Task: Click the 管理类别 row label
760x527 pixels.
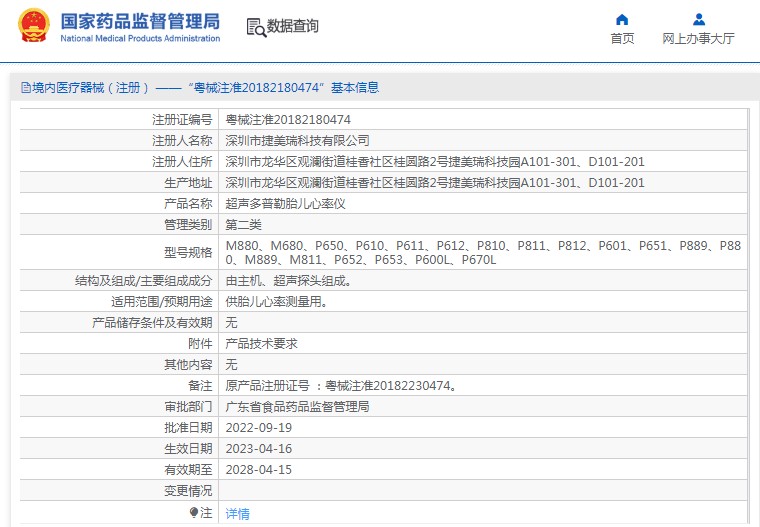Action: click(x=188, y=224)
